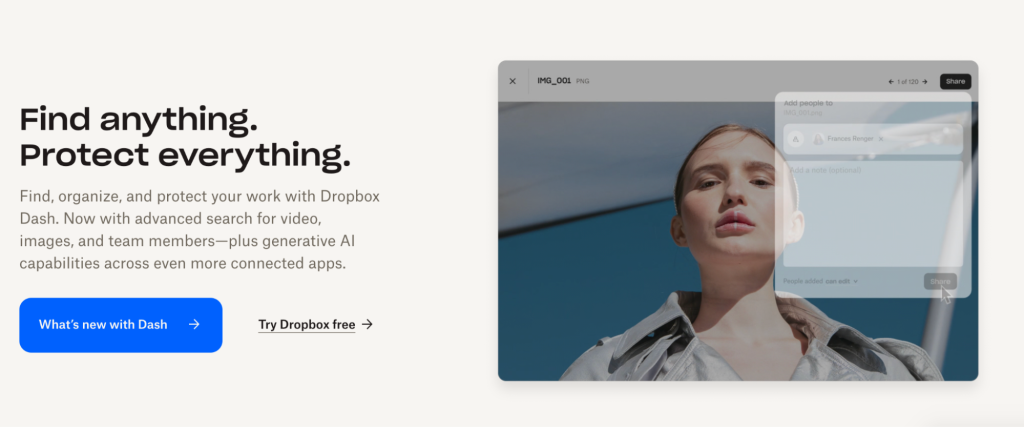Click the "Find anything. Protect everything." headline
Viewport: 1024px width, 427px height.
click(185, 138)
